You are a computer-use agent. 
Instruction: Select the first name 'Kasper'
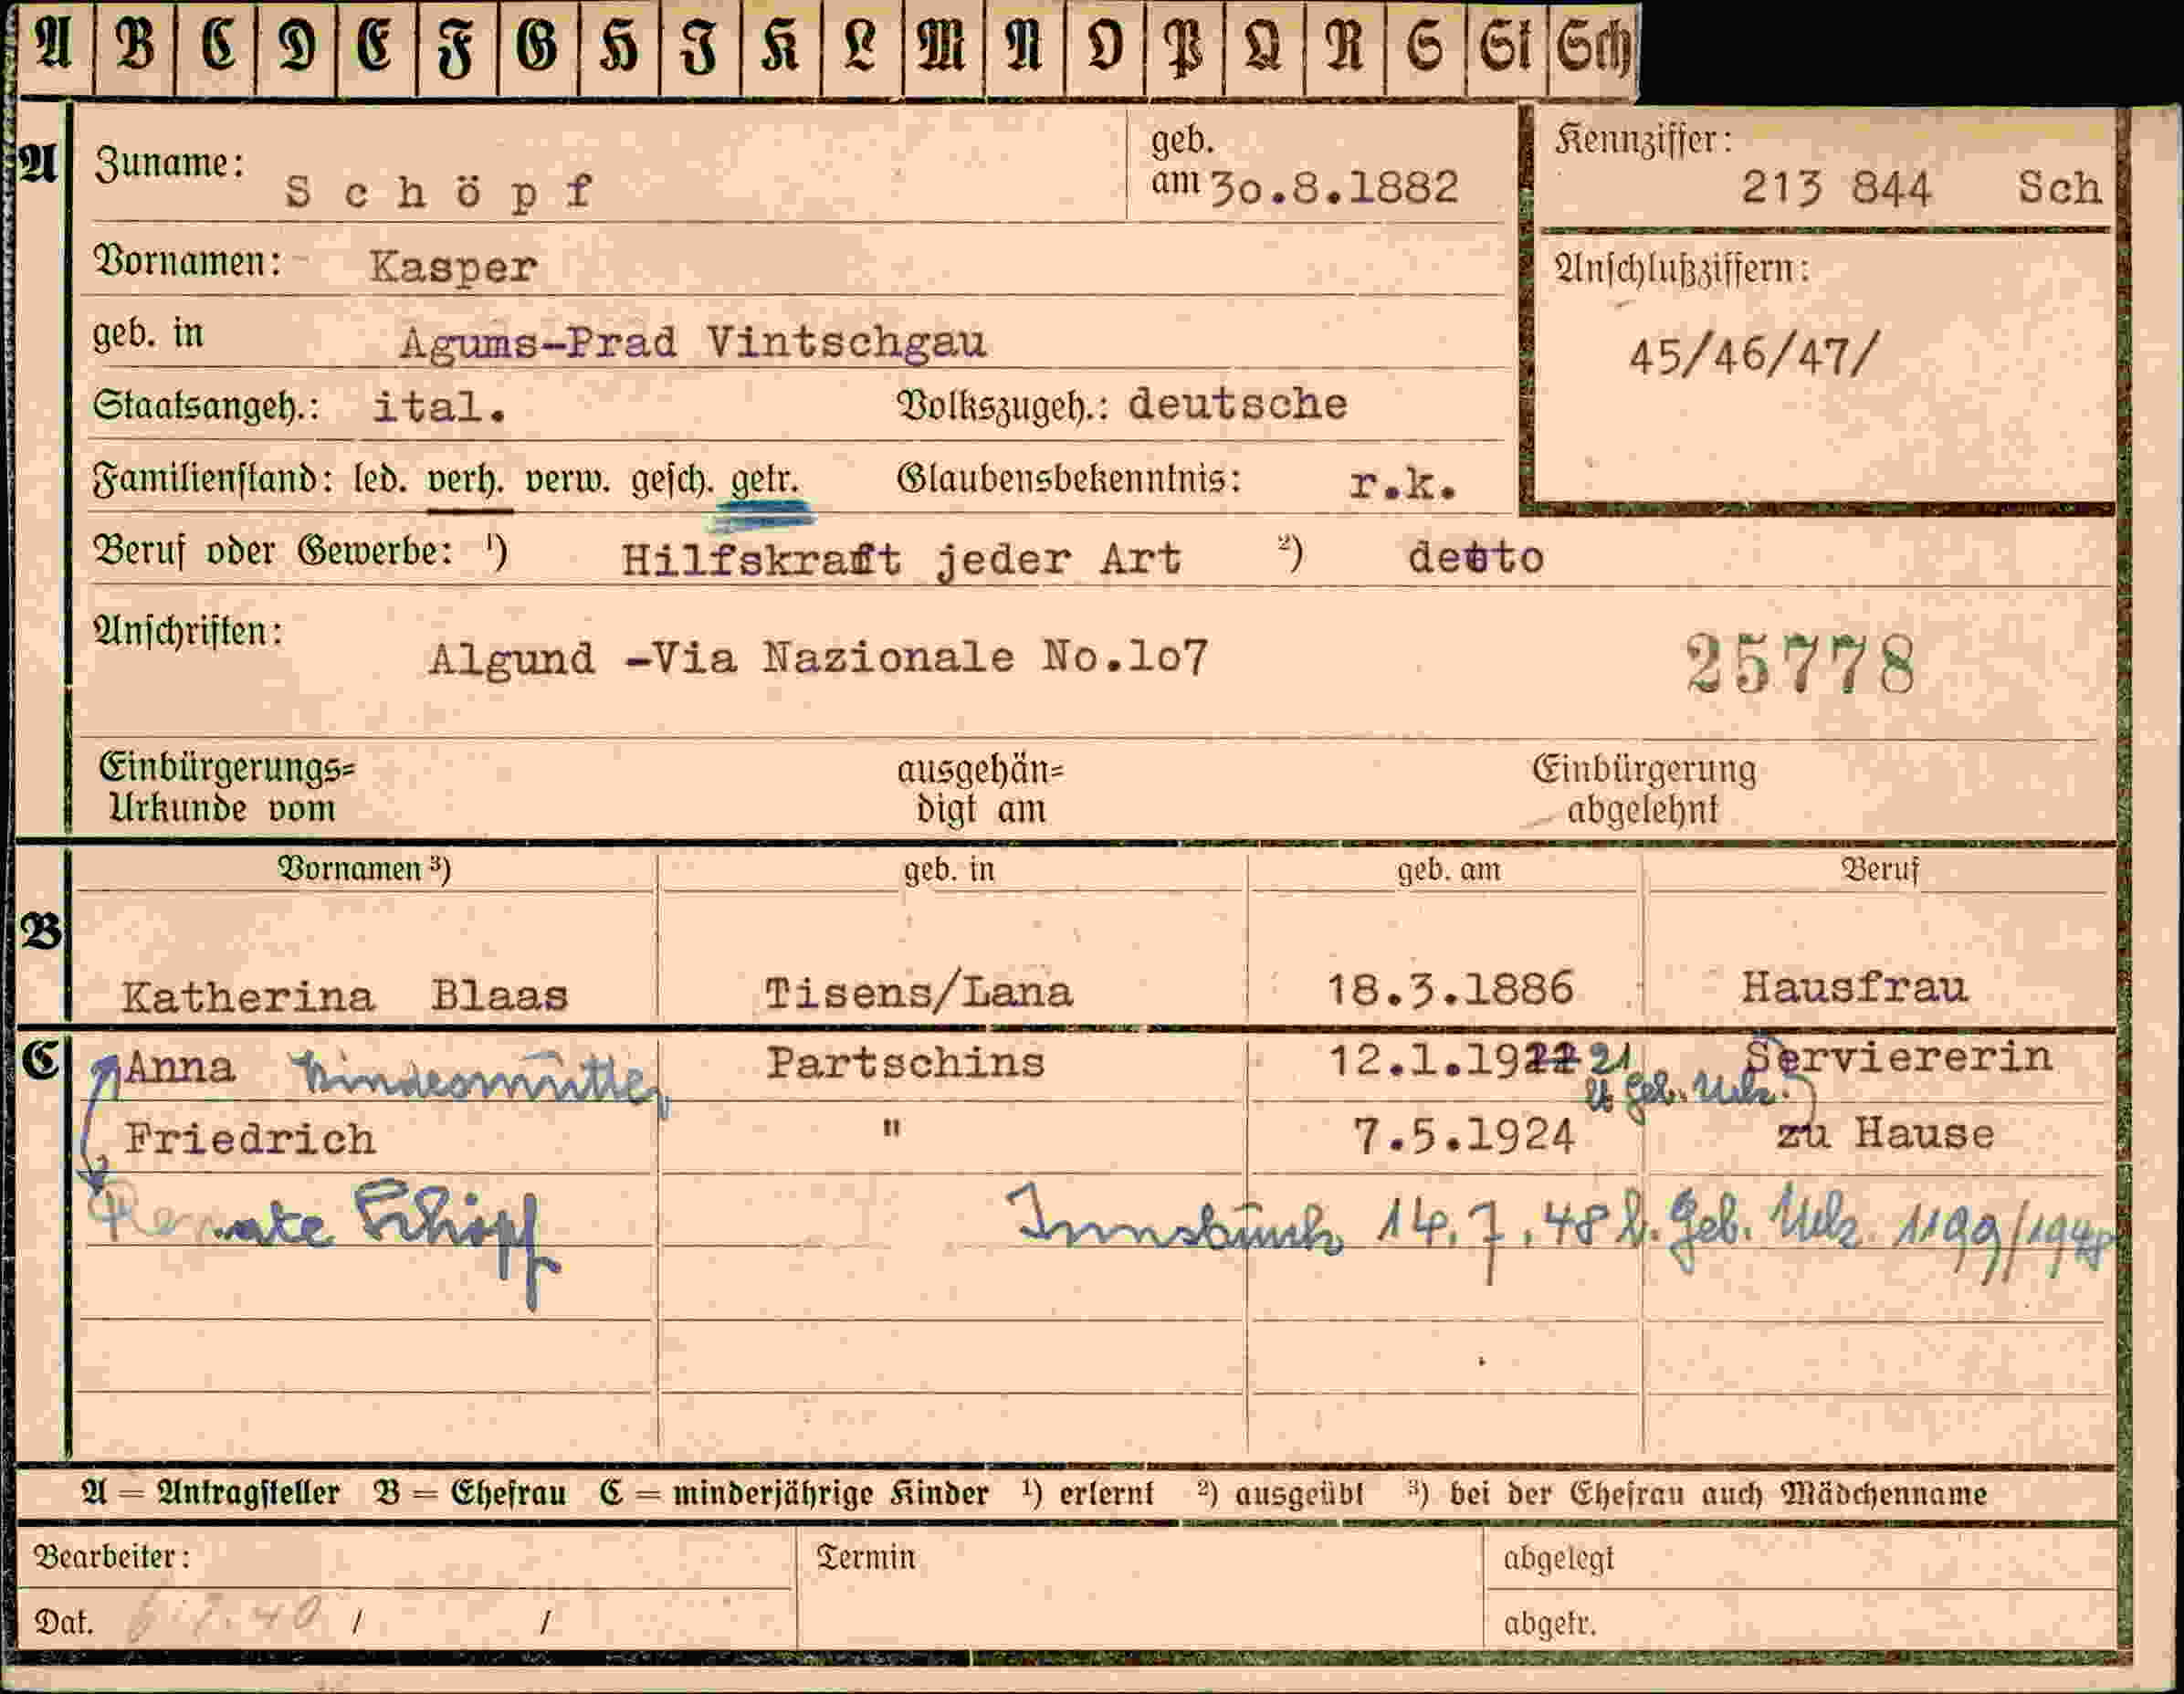click(453, 267)
